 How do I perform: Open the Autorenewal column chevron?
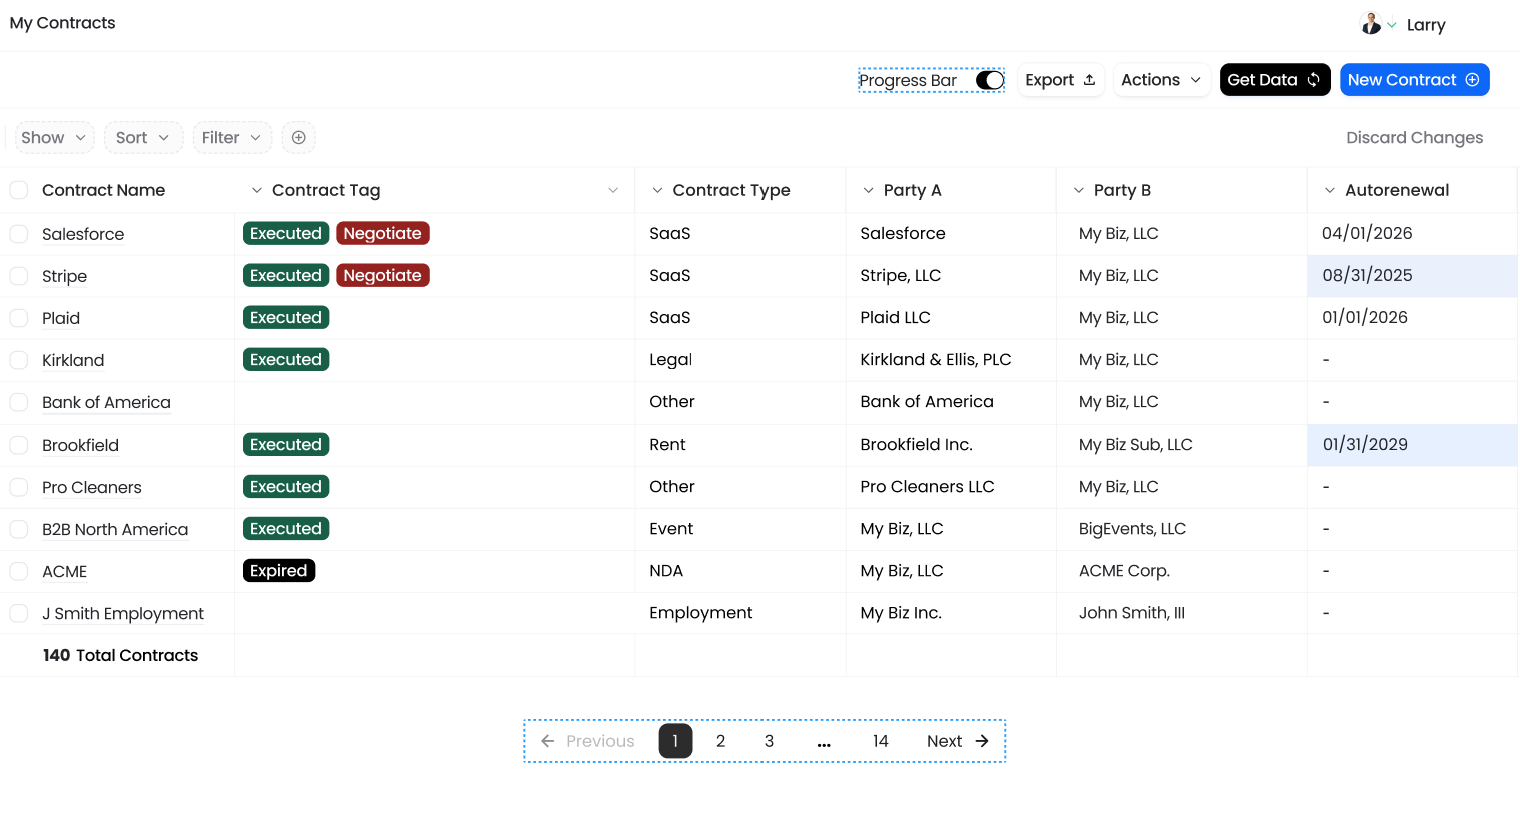pyautogui.click(x=1330, y=190)
